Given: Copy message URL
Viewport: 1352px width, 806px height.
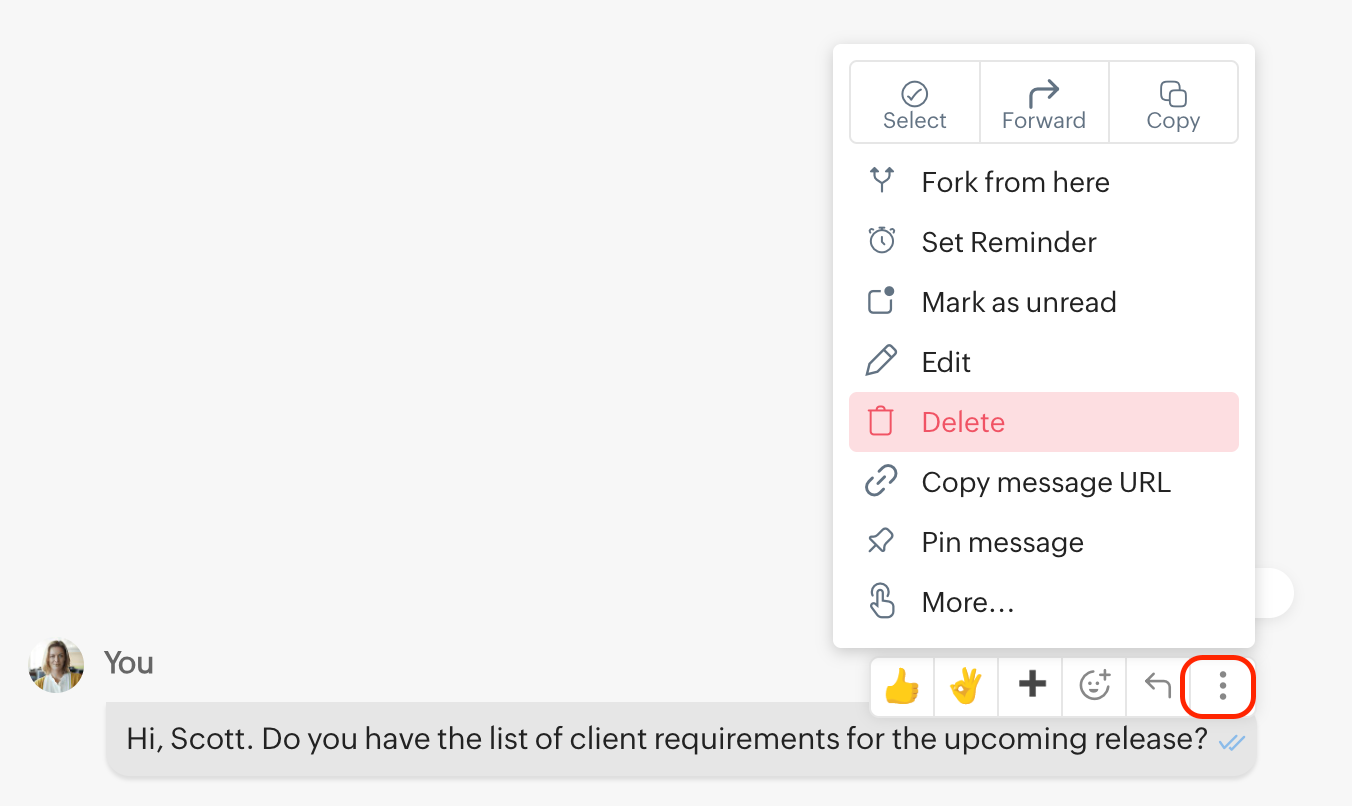Looking at the screenshot, I should pos(1045,483).
